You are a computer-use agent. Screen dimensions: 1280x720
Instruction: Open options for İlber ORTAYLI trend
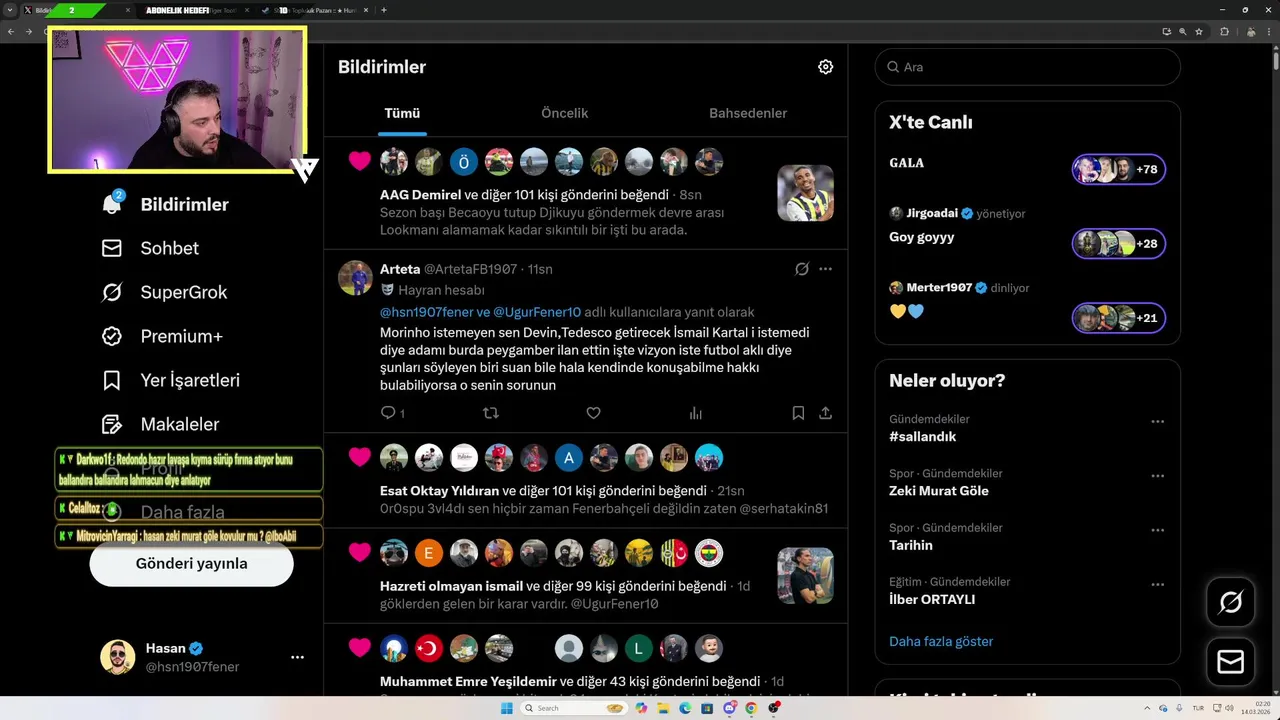coord(1157,584)
